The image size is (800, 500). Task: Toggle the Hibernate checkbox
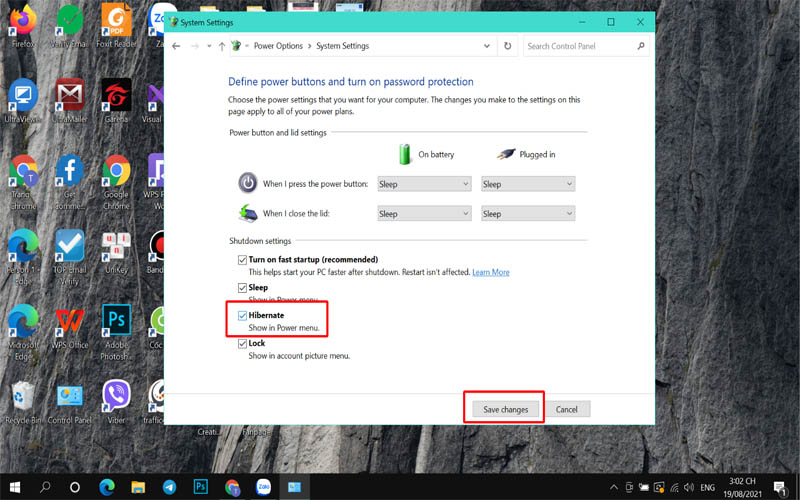point(242,315)
